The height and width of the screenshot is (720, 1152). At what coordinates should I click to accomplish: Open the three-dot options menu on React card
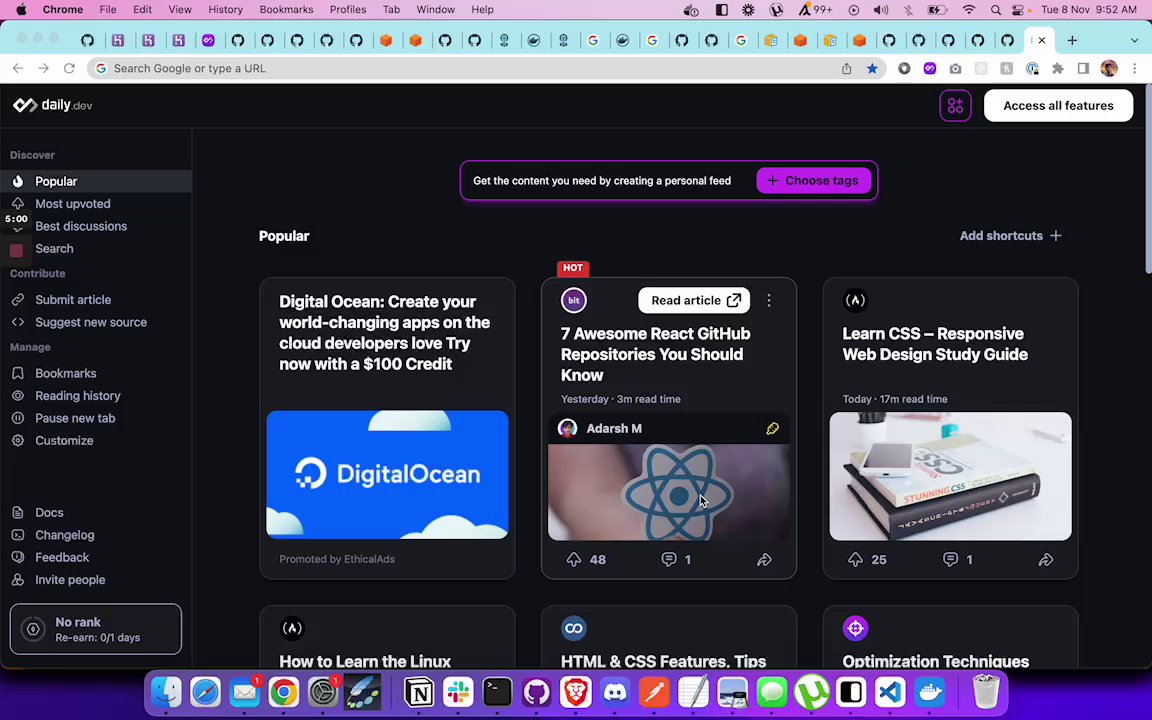(x=768, y=300)
